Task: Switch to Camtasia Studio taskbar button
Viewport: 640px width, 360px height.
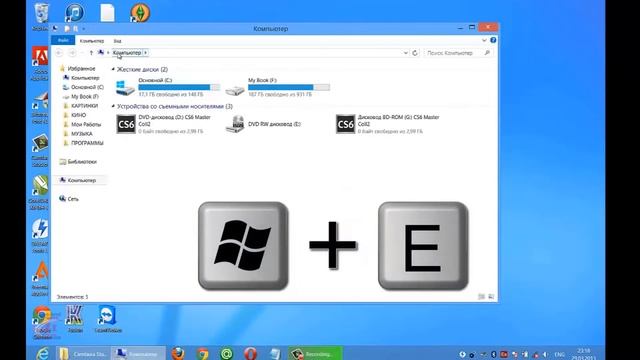Action: point(83,353)
